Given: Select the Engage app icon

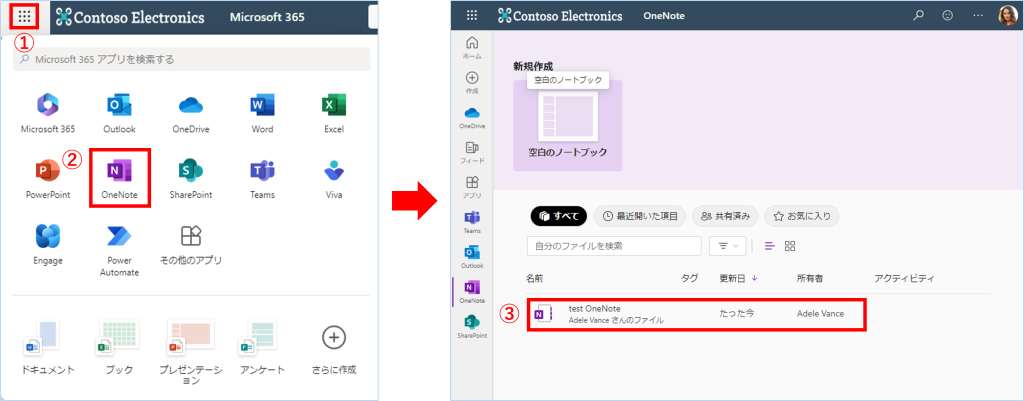Looking at the screenshot, I should [48, 238].
